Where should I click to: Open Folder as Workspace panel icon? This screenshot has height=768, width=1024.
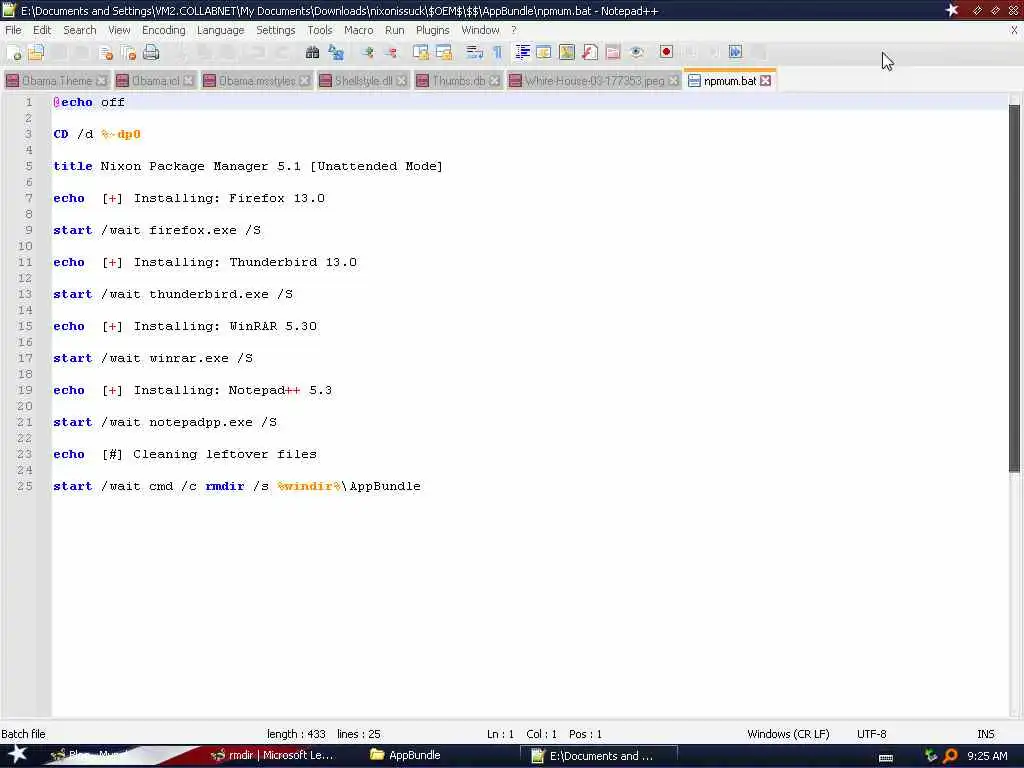pos(613,53)
